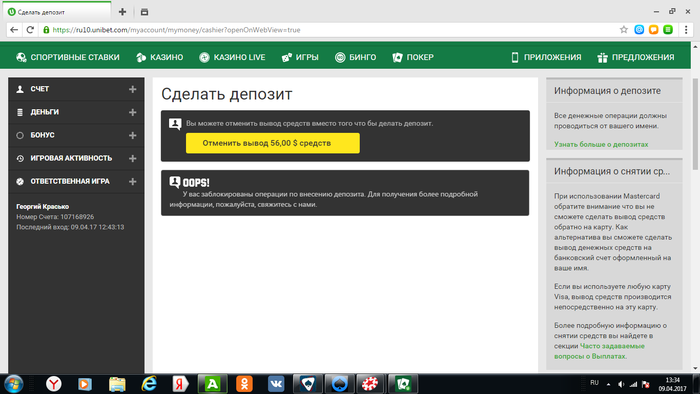Click the person icon by the withdrawal notice
Viewport: 700px width, 394px height.
[x=175, y=124]
